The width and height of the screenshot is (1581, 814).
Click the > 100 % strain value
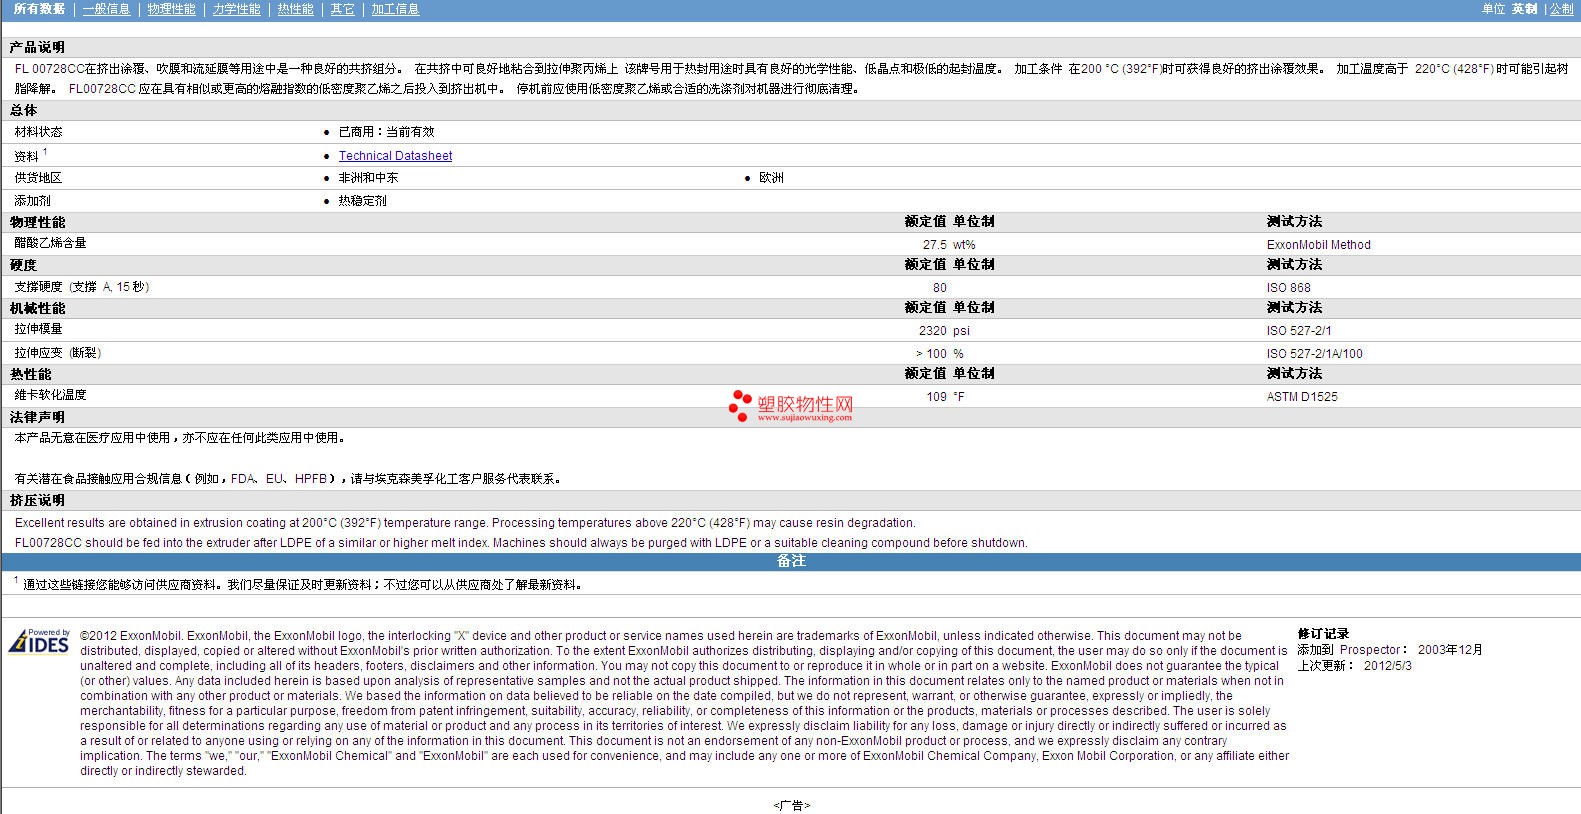(939, 354)
